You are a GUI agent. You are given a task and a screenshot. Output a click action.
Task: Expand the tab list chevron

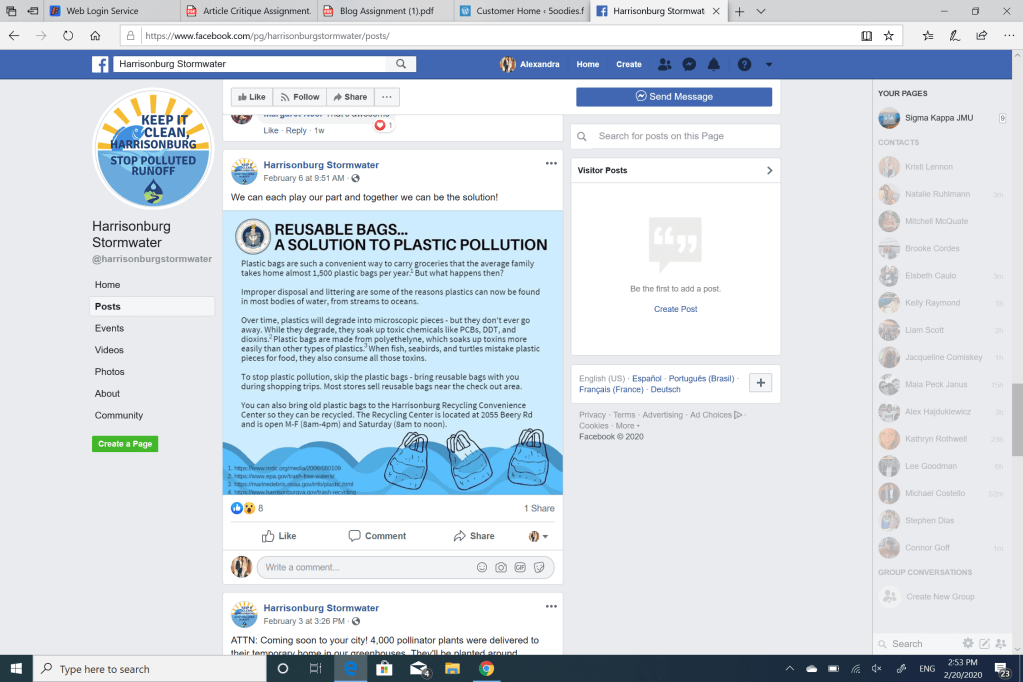pyautogui.click(x=761, y=11)
